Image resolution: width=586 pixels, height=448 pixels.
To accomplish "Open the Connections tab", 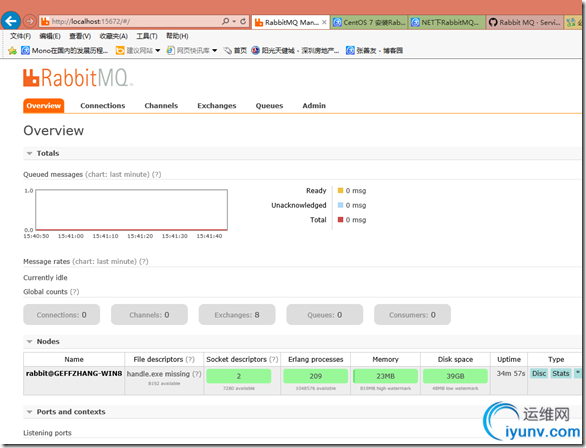I will (103, 106).
